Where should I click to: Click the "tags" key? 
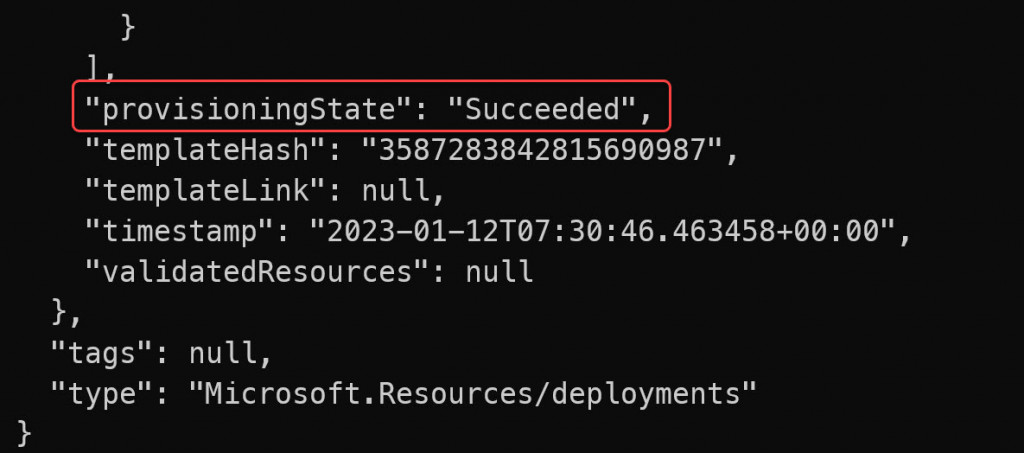coord(103,354)
